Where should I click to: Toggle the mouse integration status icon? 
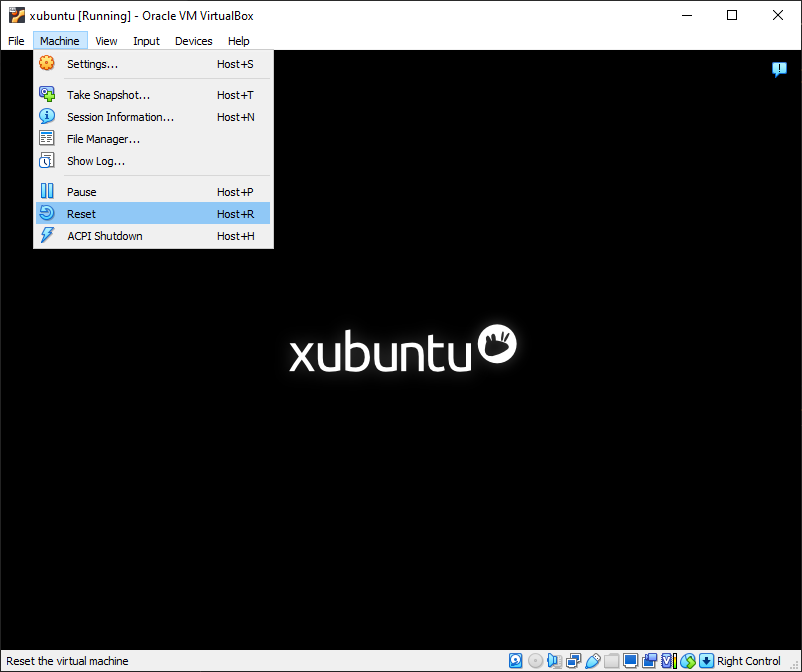(x=687, y=661)
